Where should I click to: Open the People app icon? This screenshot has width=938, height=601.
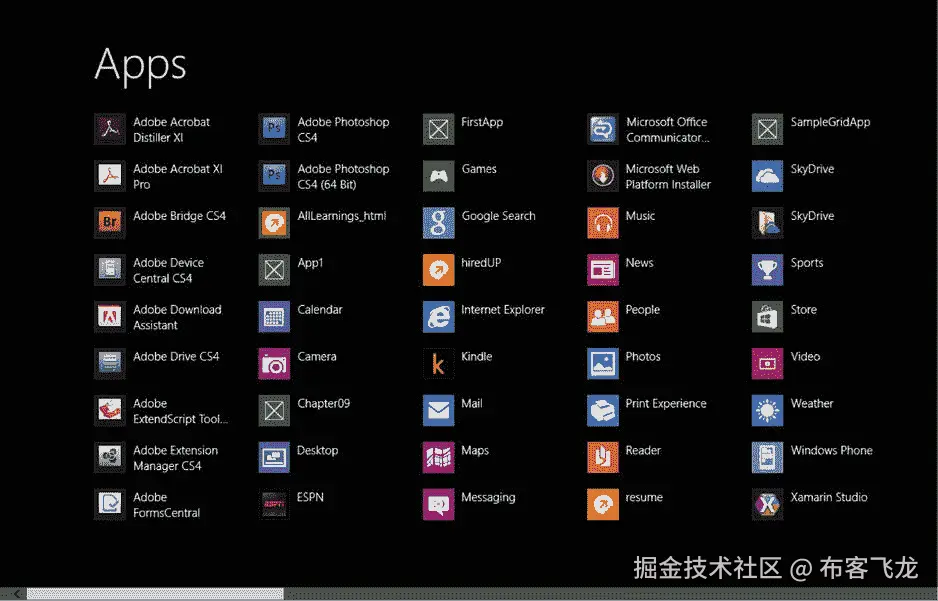point(603,317)
